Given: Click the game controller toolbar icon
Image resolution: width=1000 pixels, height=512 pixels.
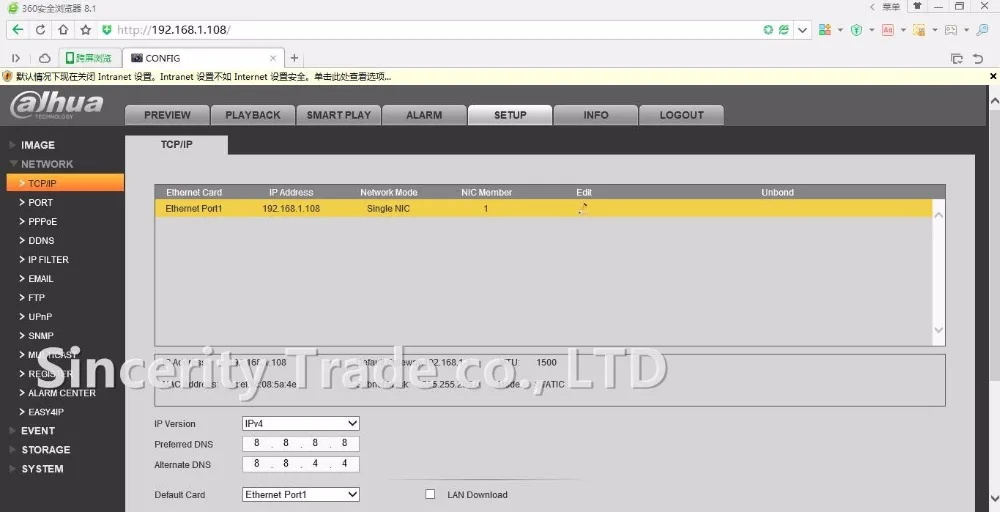Looking at the screenshot, I should point(951,30).
